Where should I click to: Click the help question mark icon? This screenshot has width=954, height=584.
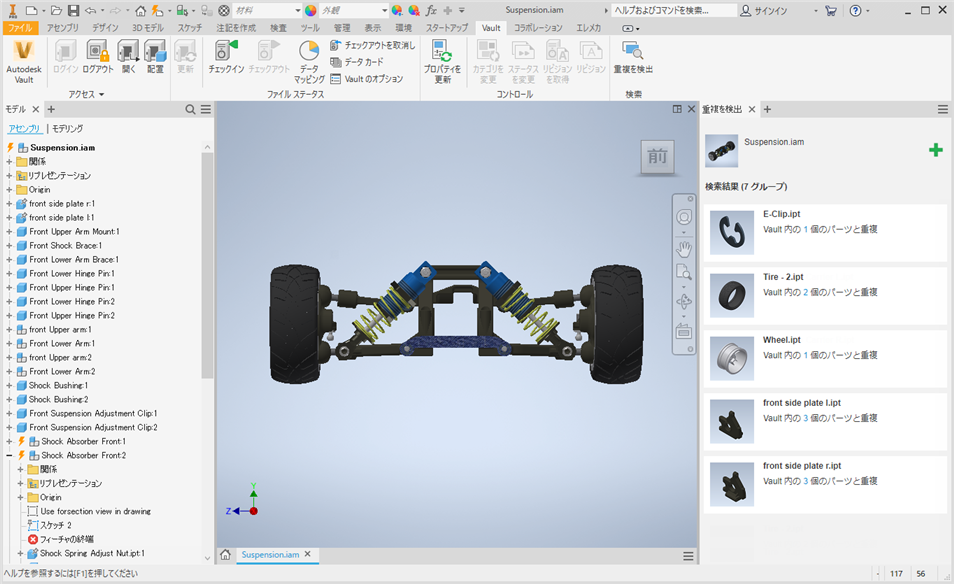click(855, 10)
